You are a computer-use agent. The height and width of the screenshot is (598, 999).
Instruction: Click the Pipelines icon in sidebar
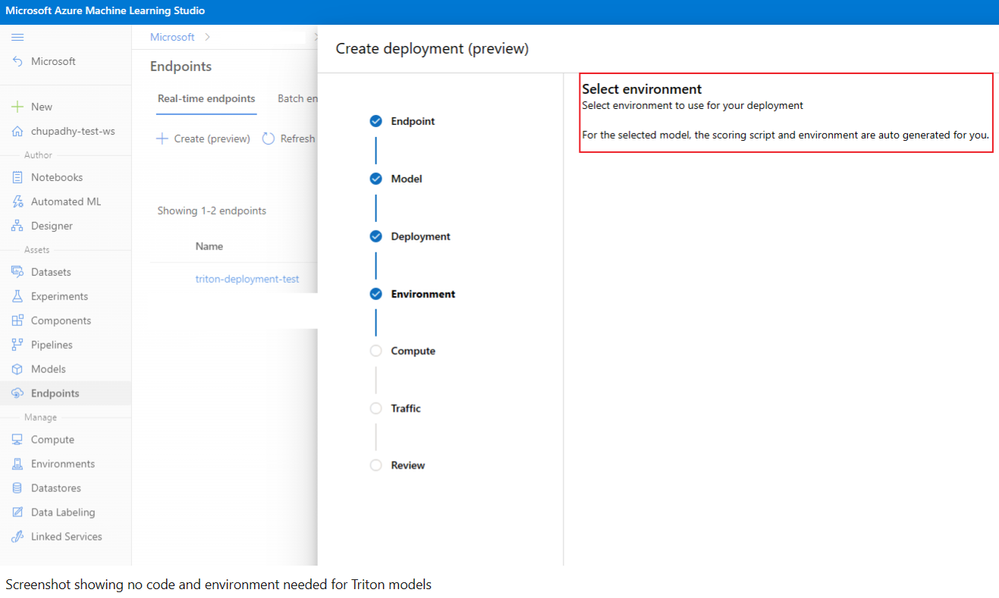pyautogui.click(x=17, y=345)
